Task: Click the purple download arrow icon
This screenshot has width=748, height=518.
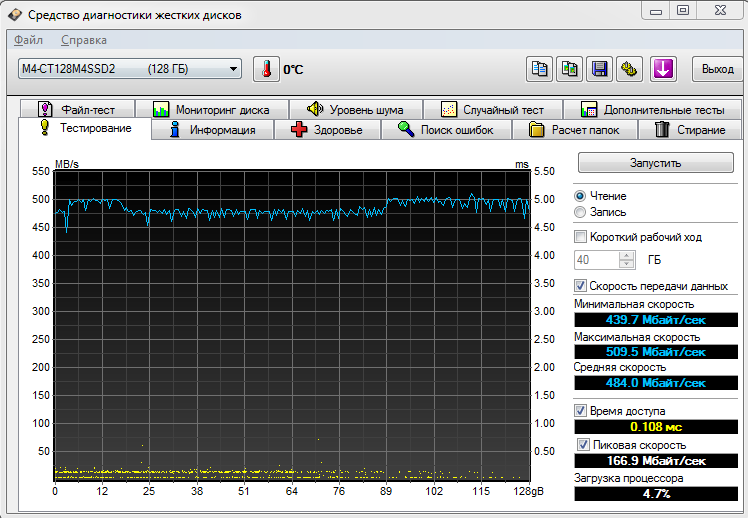Action: [663, 69]
